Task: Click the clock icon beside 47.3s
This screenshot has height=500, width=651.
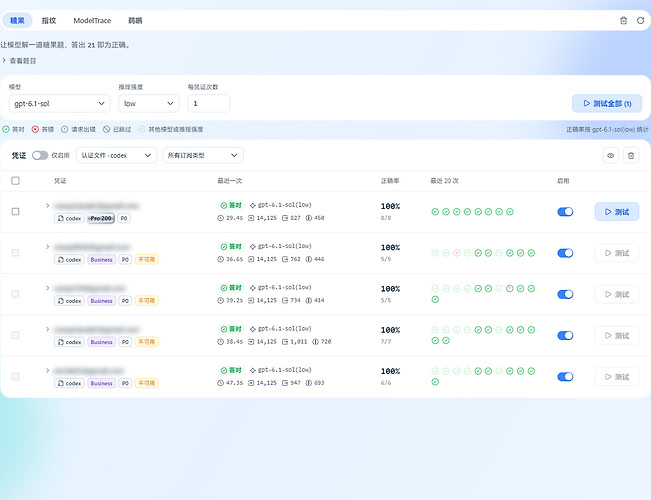Action: point(220,383)
